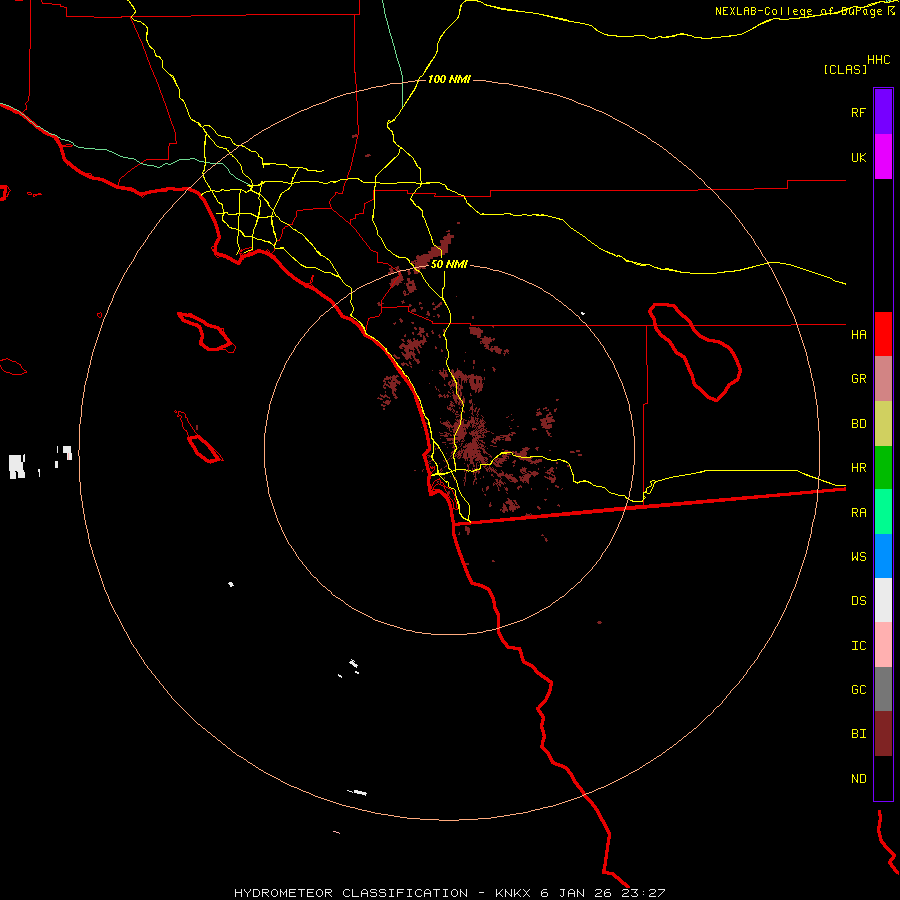Click the DS white legend color swatch
Viewport: 900px width, 900px height.
coord(883,600)
